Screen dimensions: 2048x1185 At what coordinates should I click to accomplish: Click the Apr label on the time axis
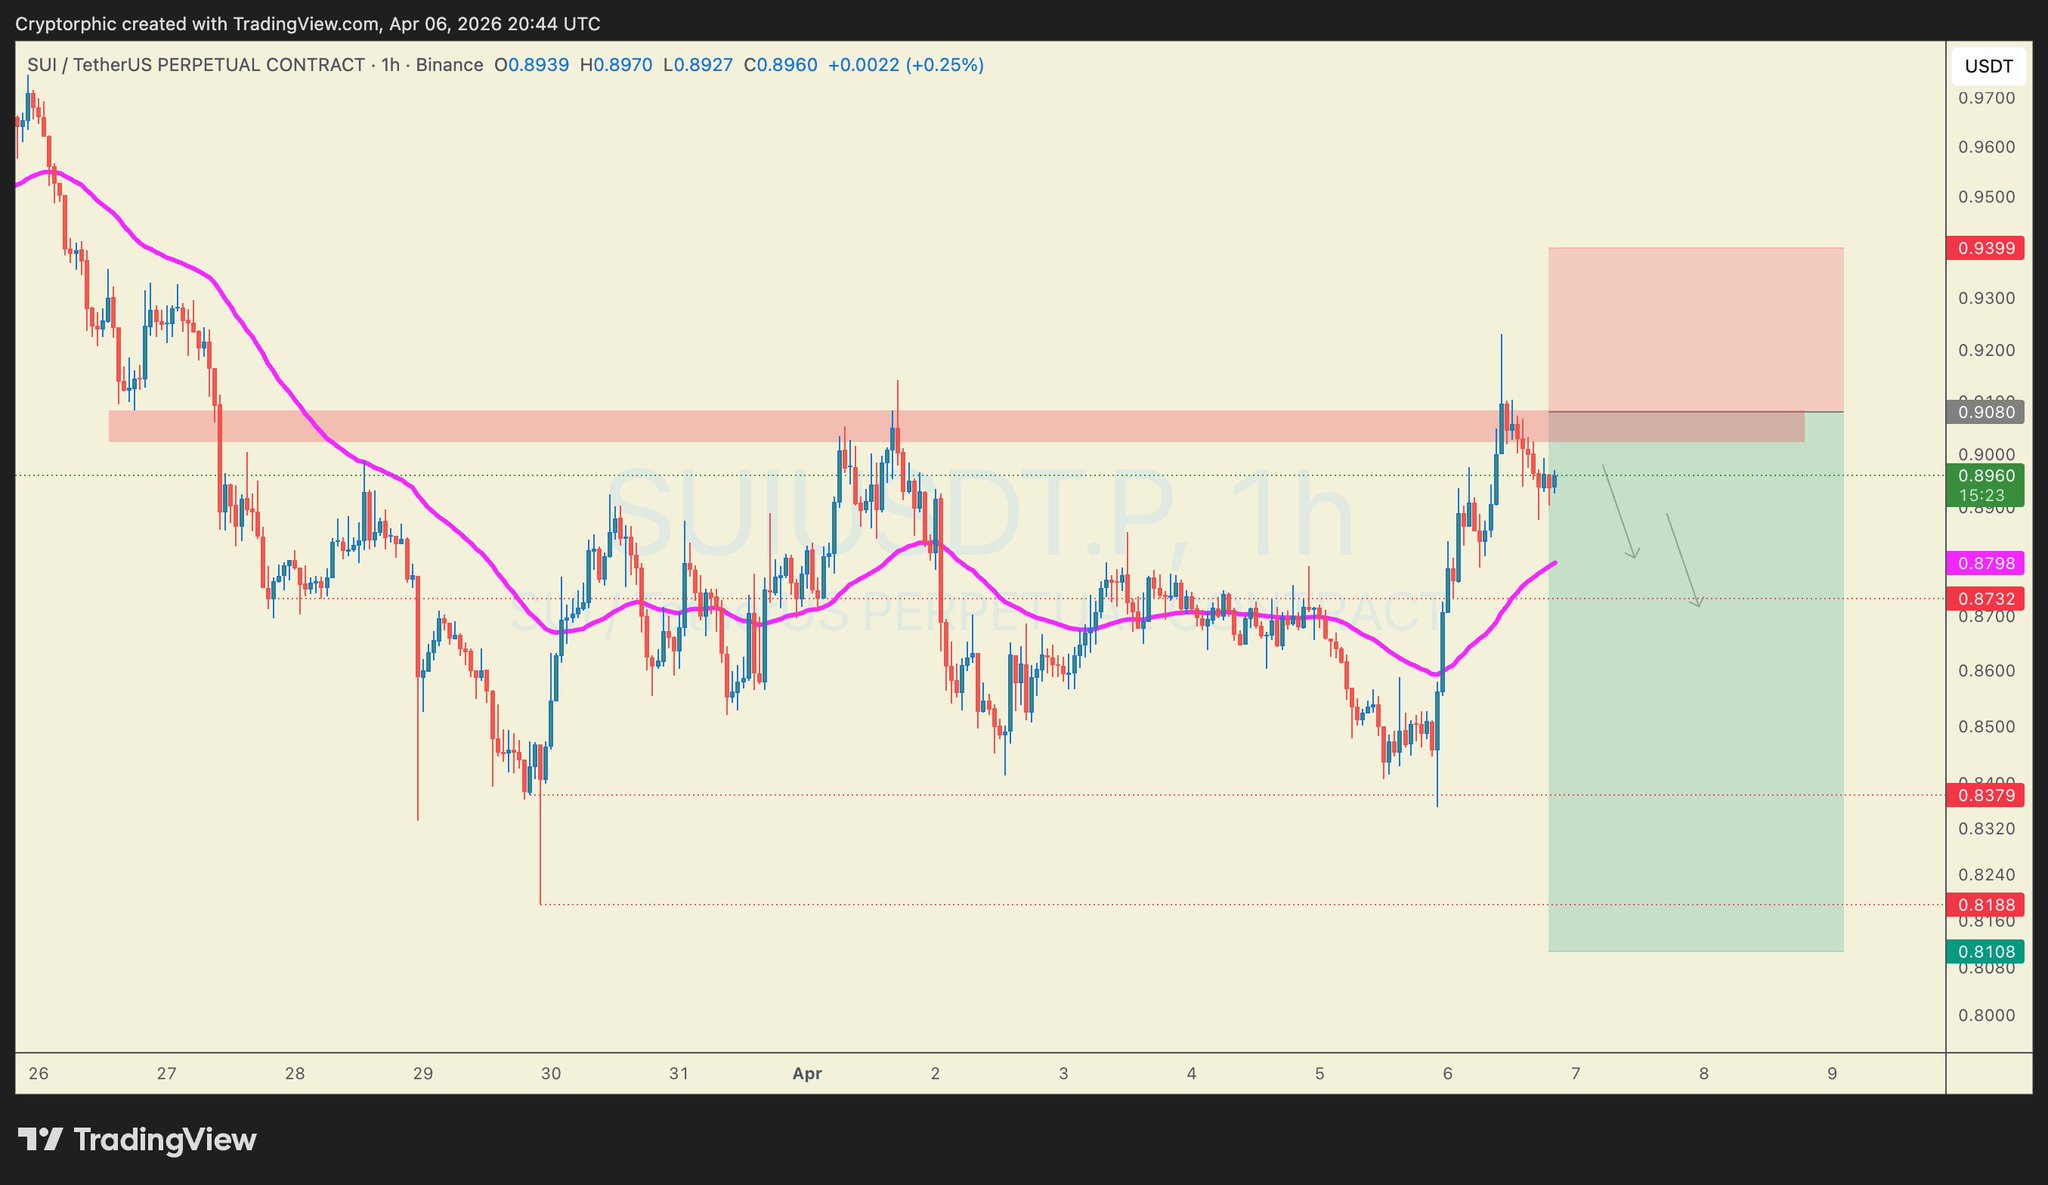[806, 1074]
